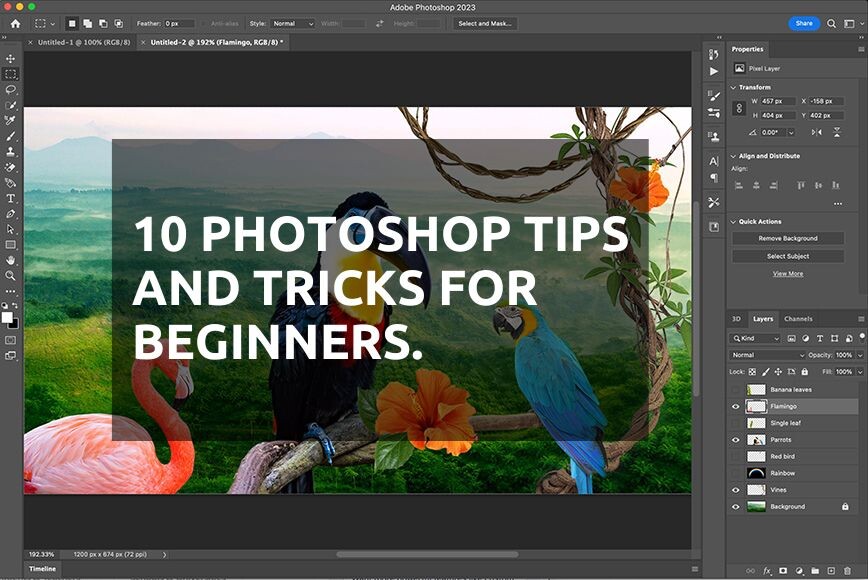
Task: Pick the Zoom tool
Action: tap(11, 276)
